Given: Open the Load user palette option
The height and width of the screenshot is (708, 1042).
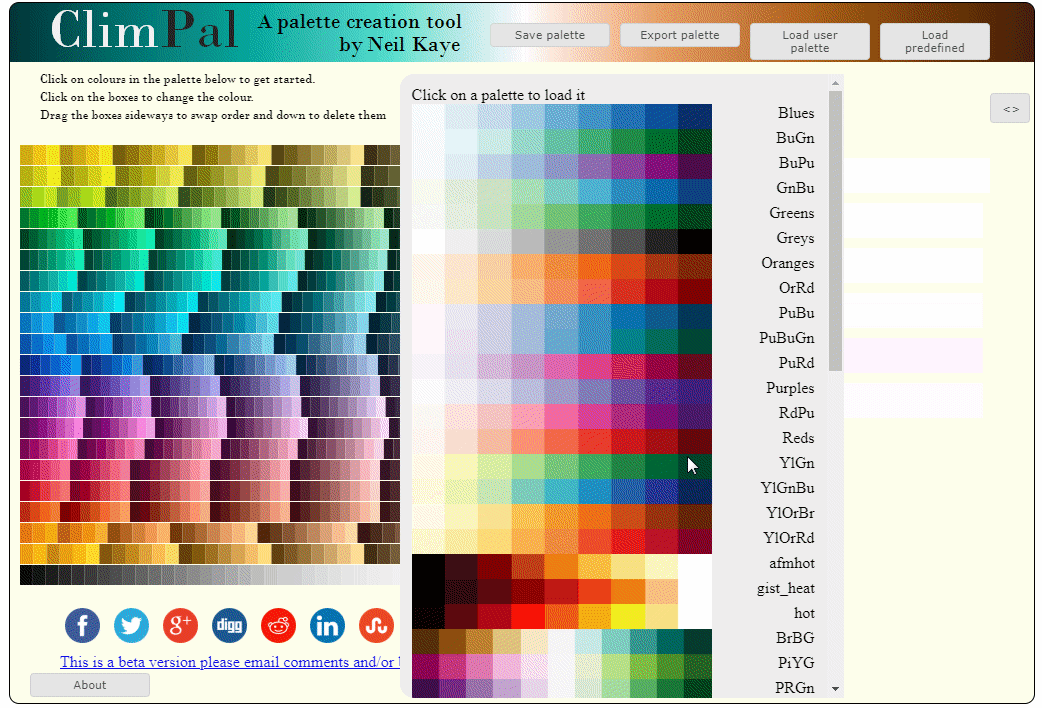Looking at the screenshot, I should click(809, 41).
